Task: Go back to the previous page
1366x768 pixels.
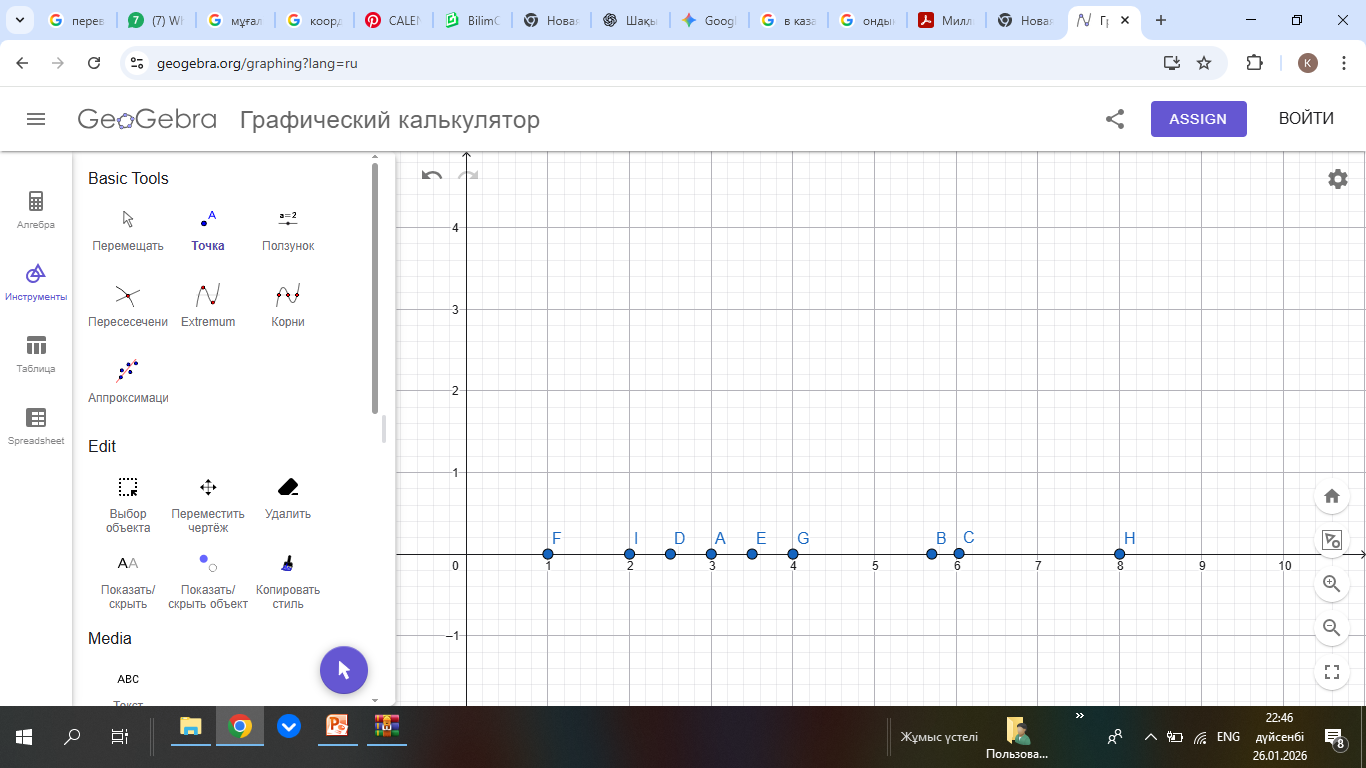Action: [x=22, y=63]
